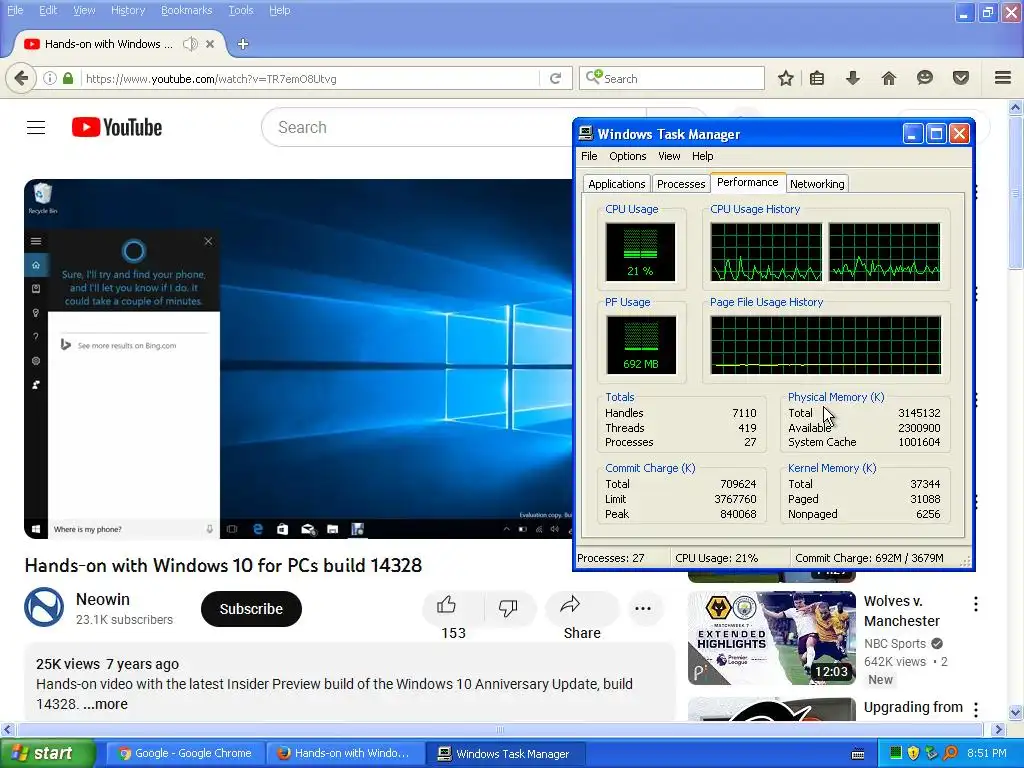Click the YouTube logo

(117, 127)
